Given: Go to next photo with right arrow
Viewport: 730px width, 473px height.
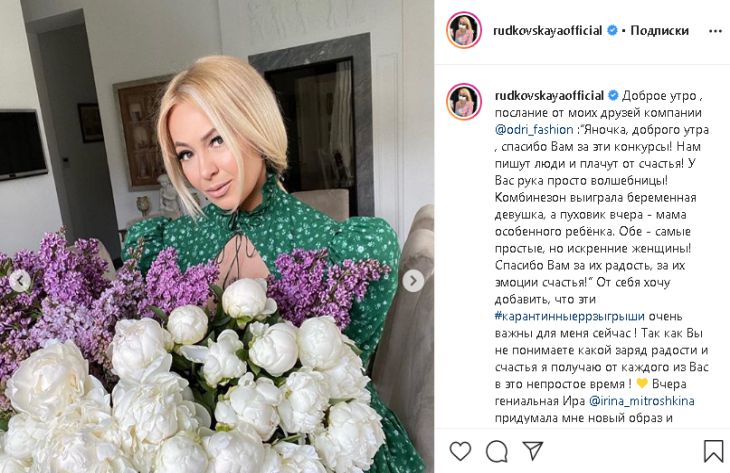Looking at the screenshot, I should tap(412, 281).
